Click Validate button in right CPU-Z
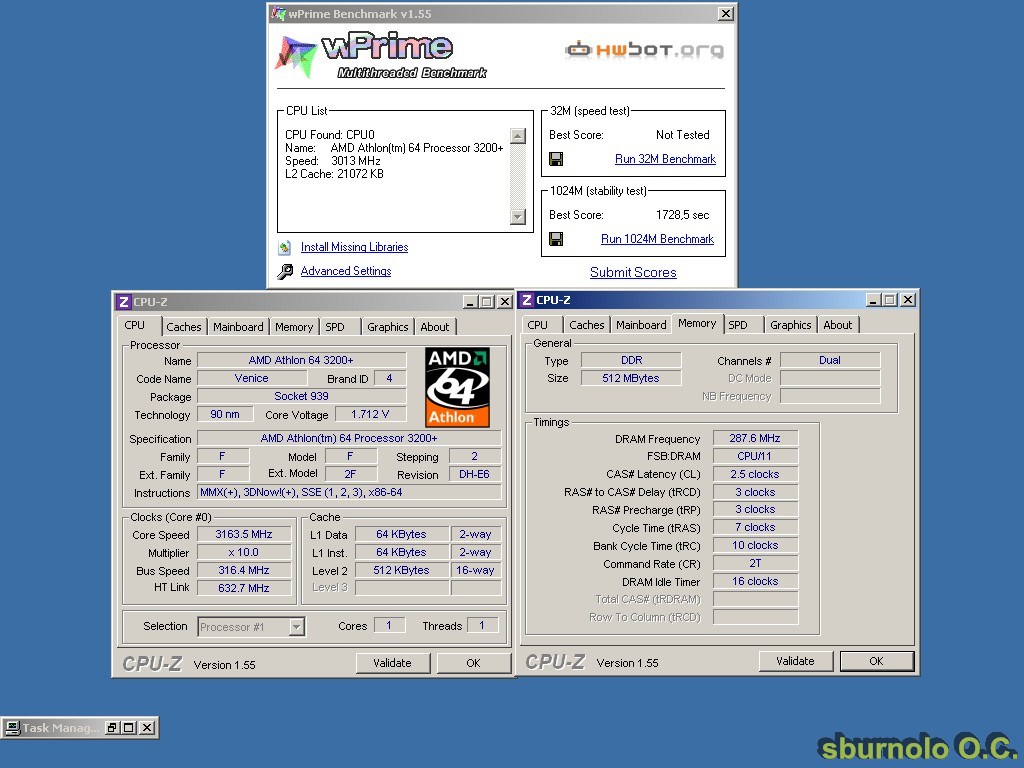 [x=795, y=661]
